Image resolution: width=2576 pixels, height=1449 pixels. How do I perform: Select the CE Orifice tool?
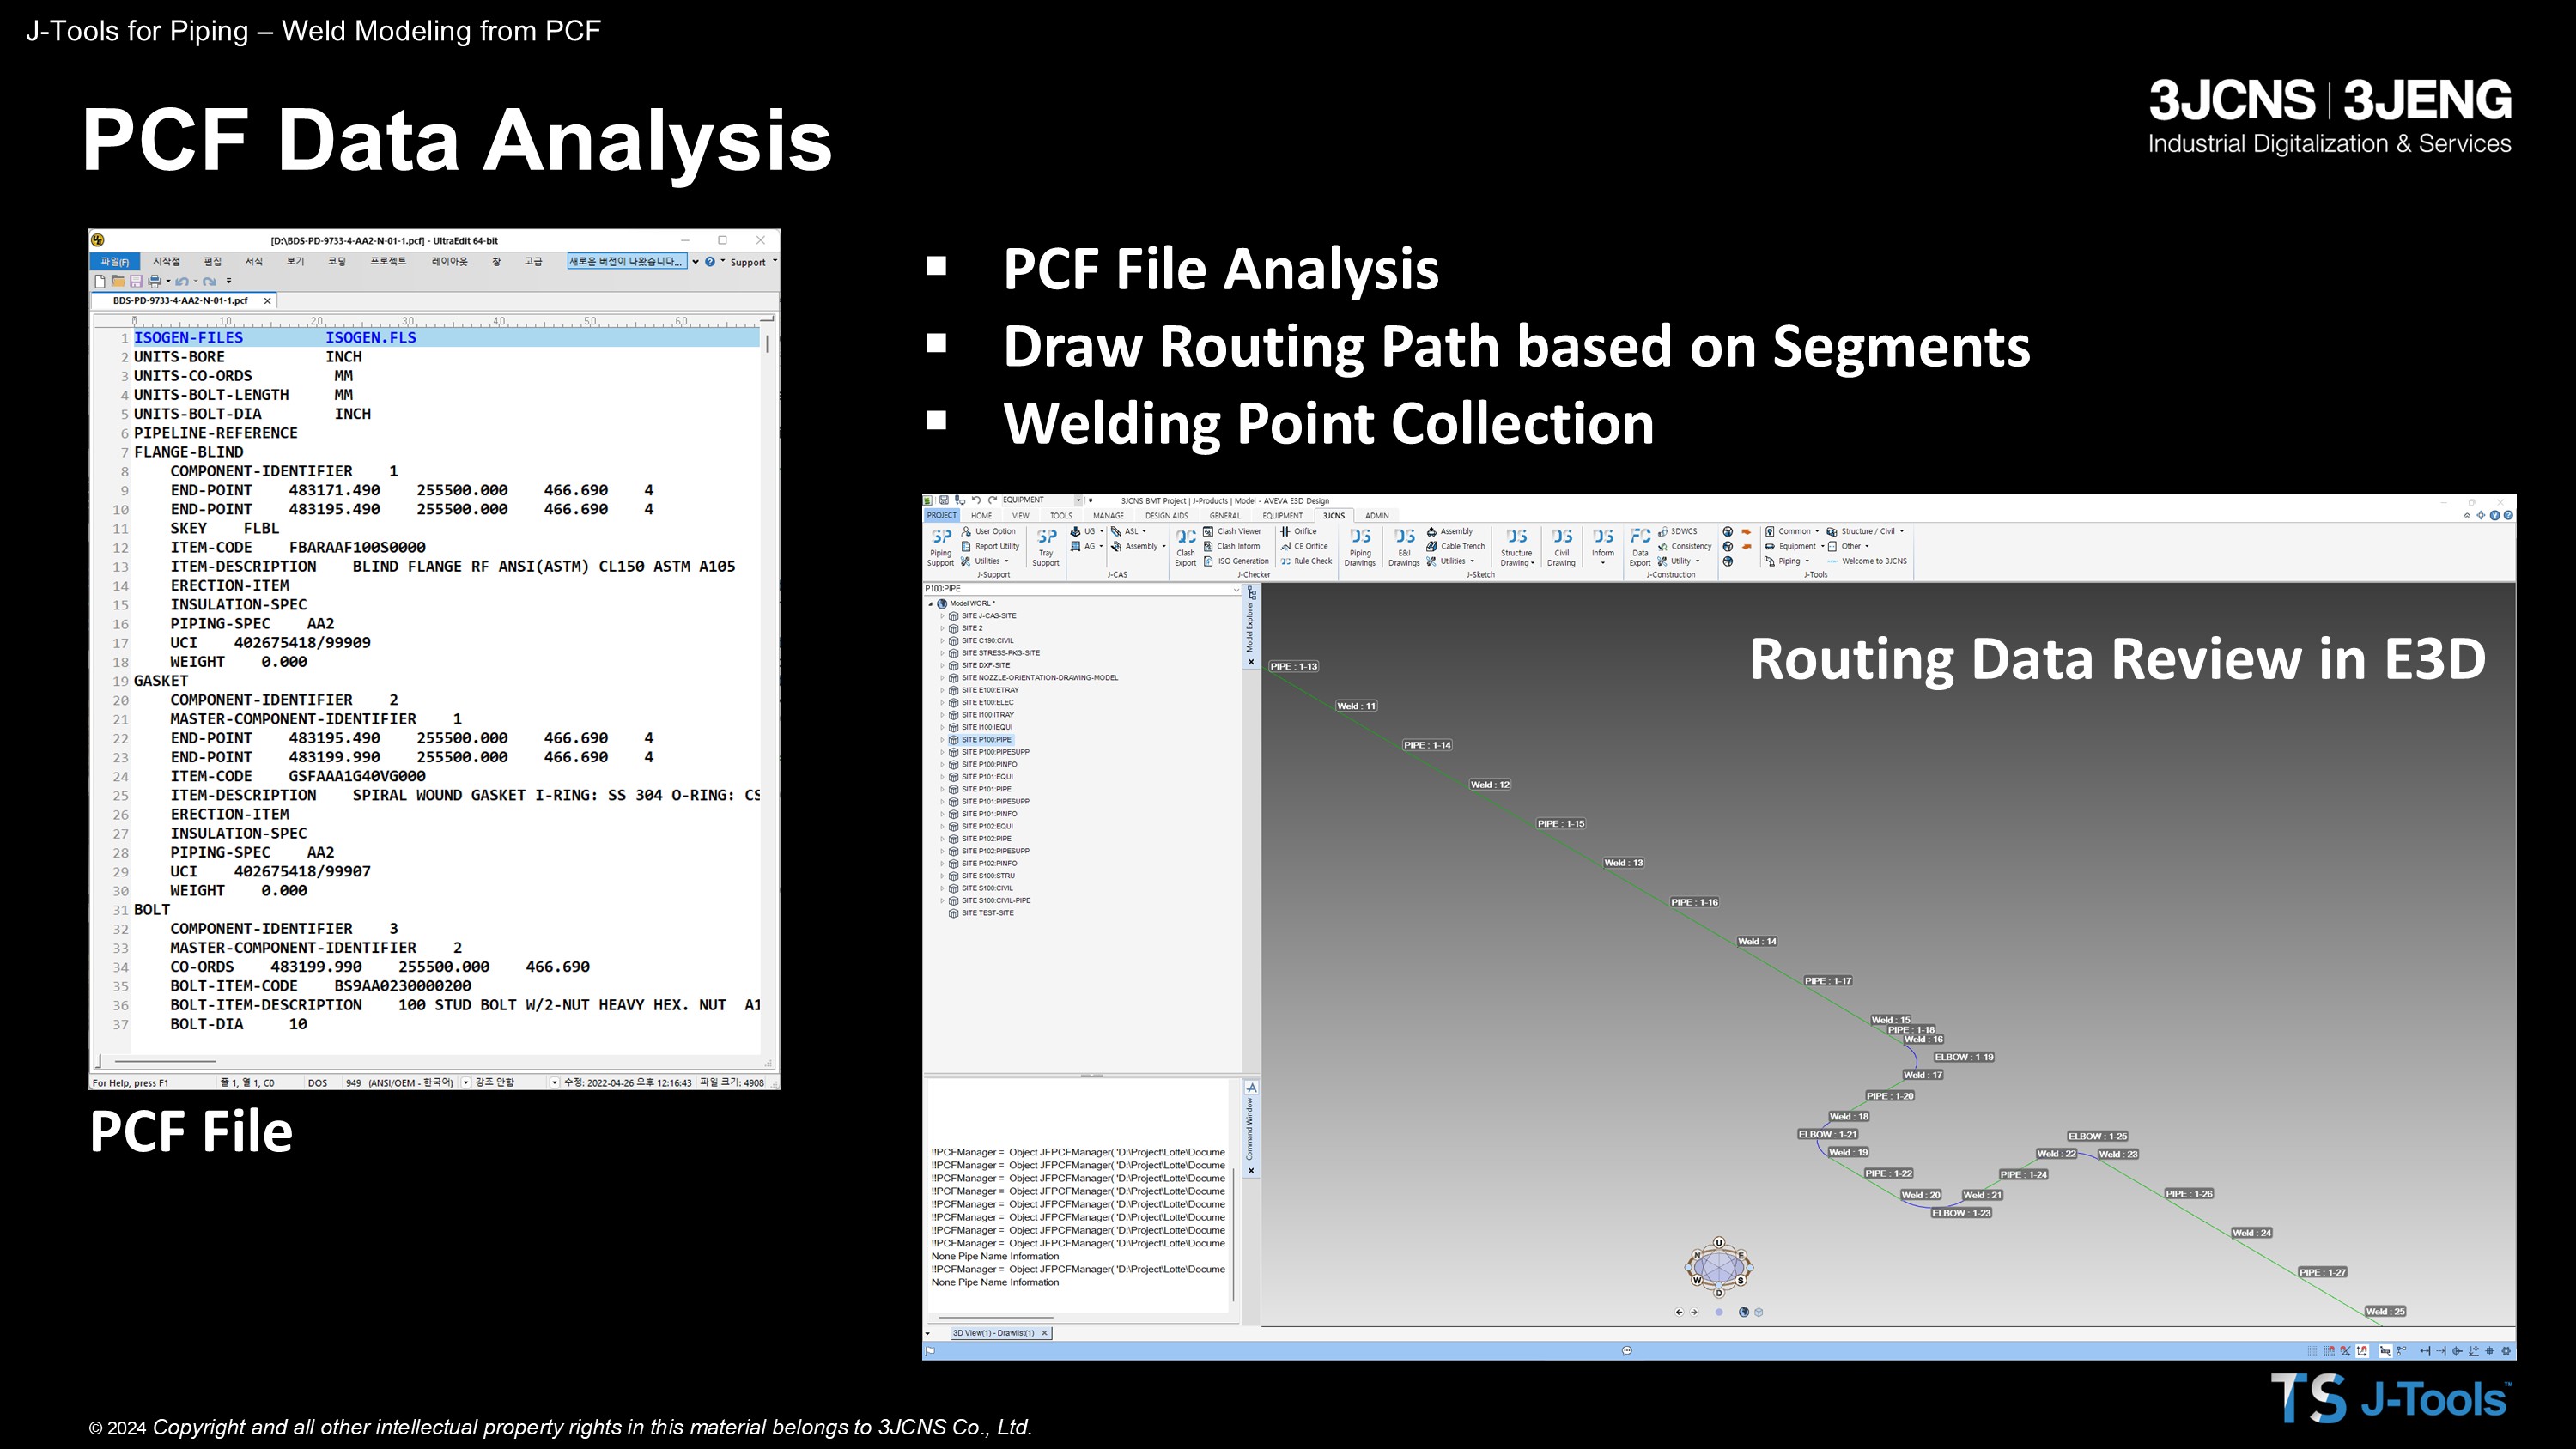[x=1304, y=546]
